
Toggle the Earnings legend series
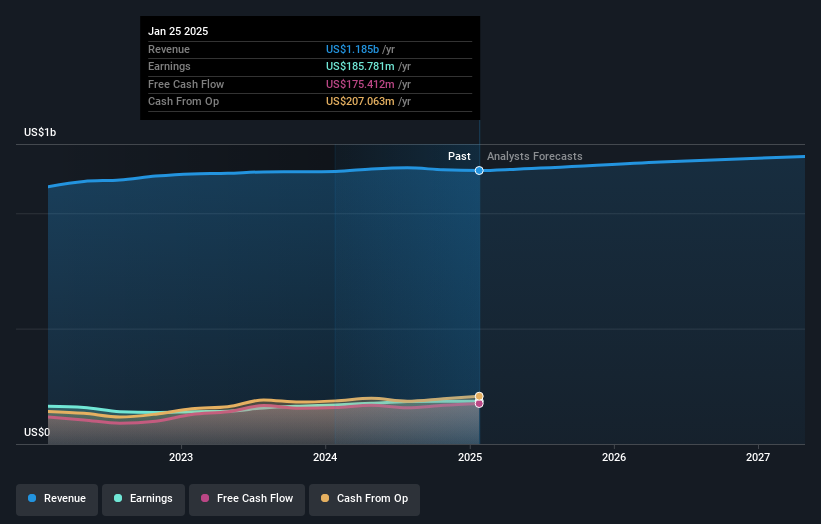coord(143,498)
